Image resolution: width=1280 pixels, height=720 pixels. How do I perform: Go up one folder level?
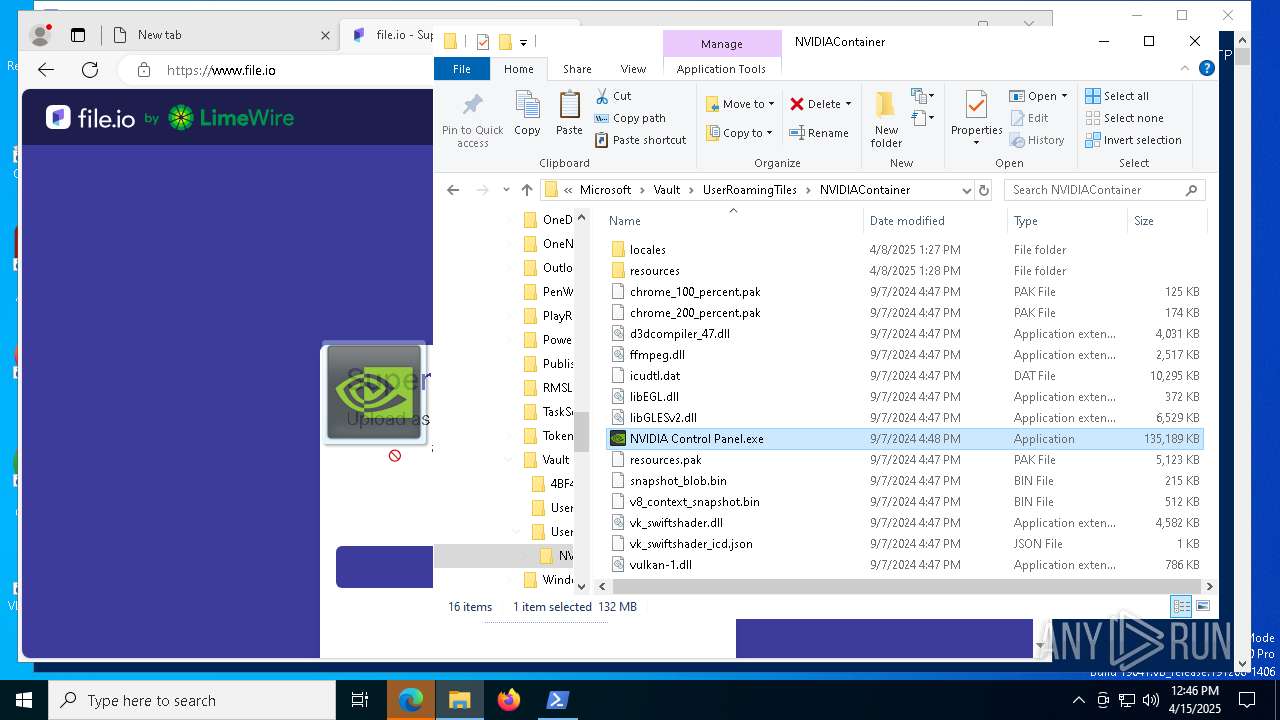[527, 190]
